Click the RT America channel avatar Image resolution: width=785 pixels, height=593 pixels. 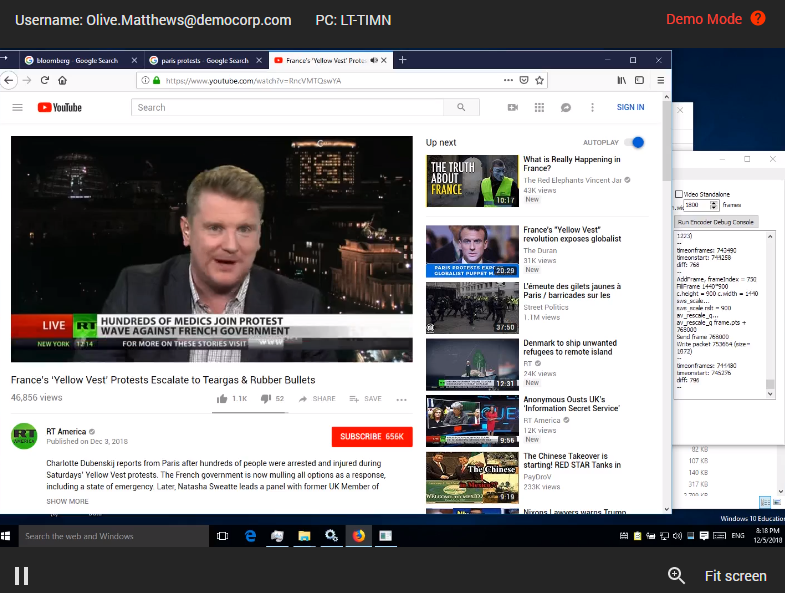pyautogui.click(x=24, y=436)
